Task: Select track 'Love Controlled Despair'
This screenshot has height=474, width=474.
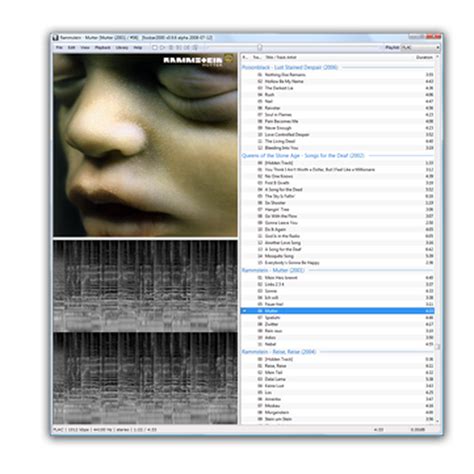Action: [x=337, y=135]
